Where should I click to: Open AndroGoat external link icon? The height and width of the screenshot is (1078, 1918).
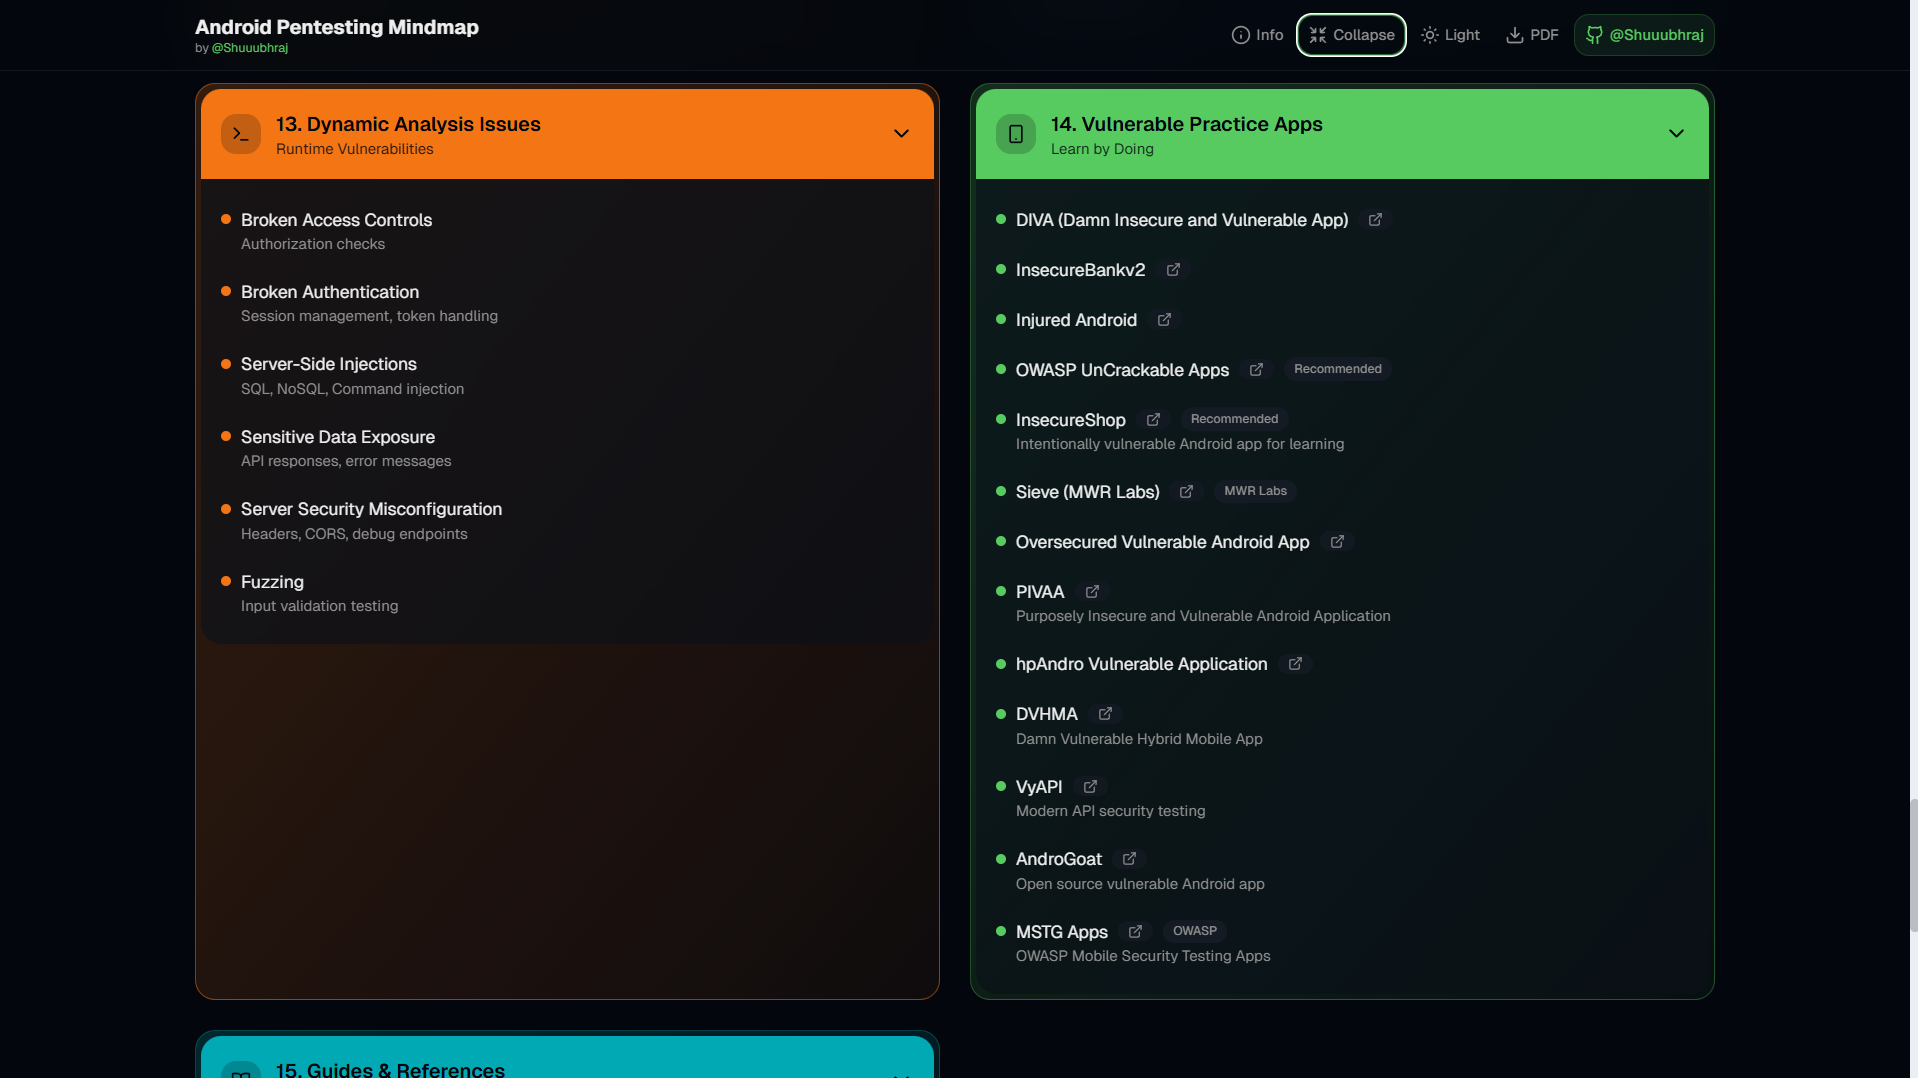coord(1129,859)
